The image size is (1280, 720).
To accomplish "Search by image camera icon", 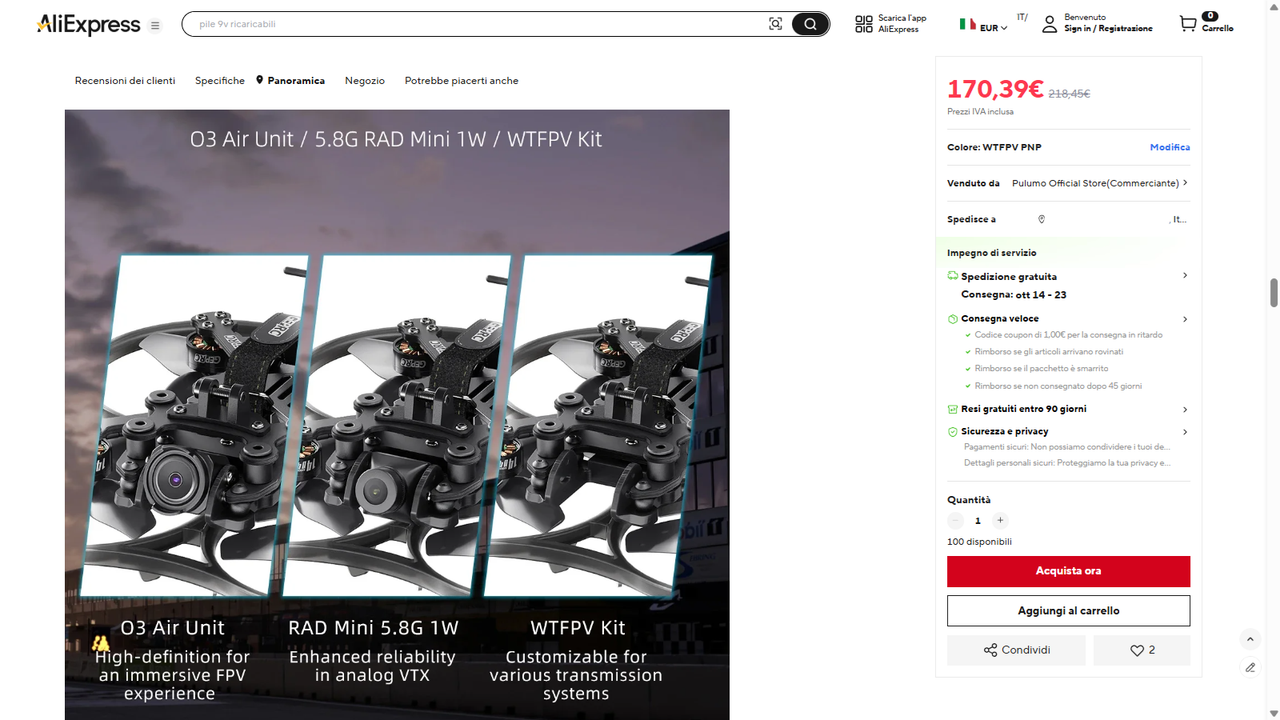I will point(775,24).
